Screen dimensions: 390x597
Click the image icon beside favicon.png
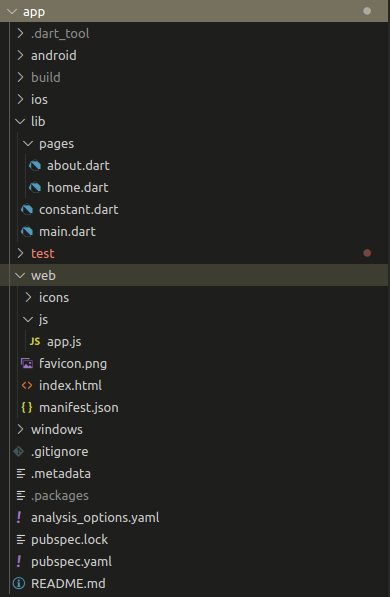coord(27,363)
